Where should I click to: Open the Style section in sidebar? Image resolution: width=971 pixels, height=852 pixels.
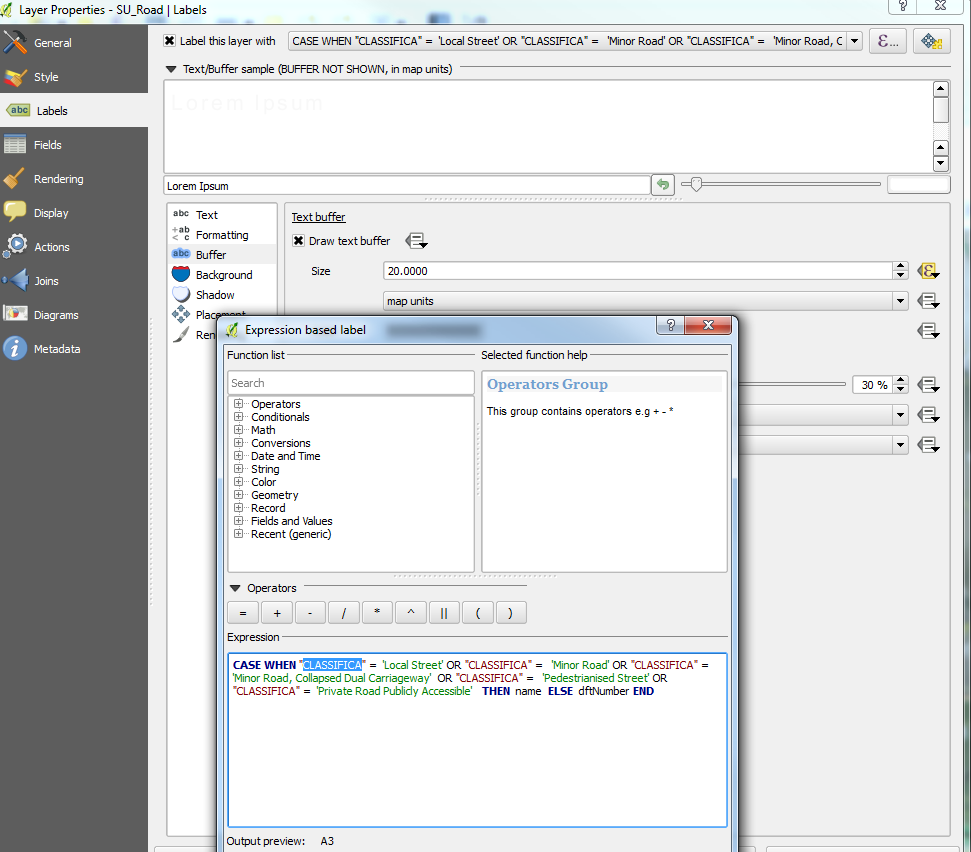[x=46, y=77]
